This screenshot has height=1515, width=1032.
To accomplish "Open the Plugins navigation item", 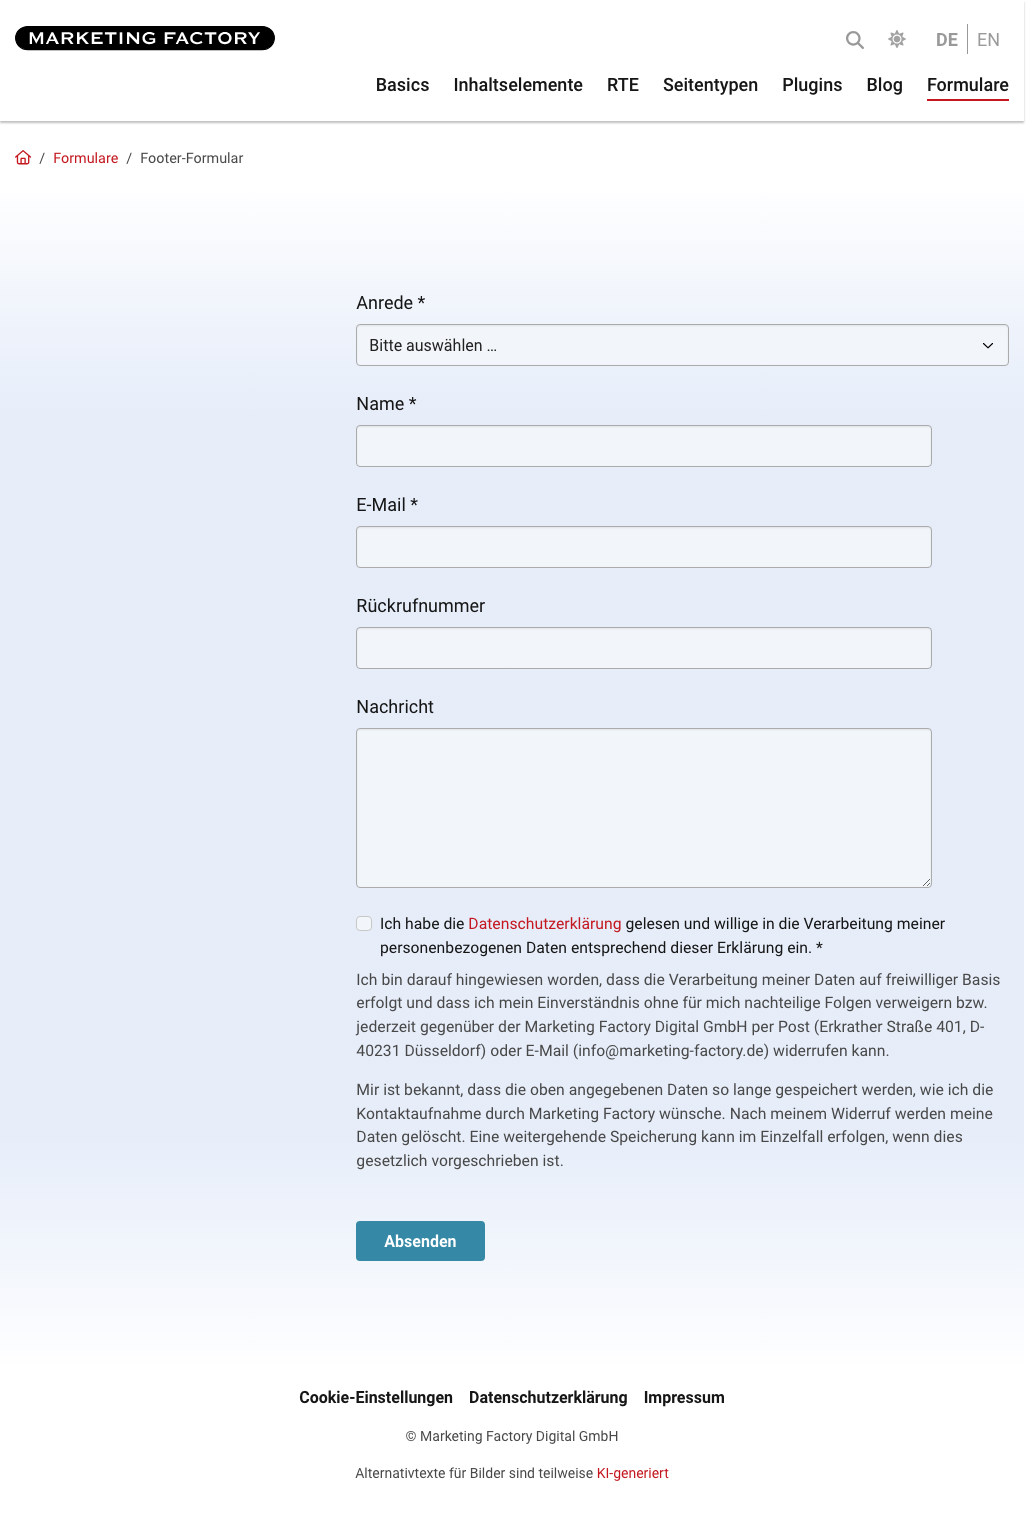I will point(812,85).
